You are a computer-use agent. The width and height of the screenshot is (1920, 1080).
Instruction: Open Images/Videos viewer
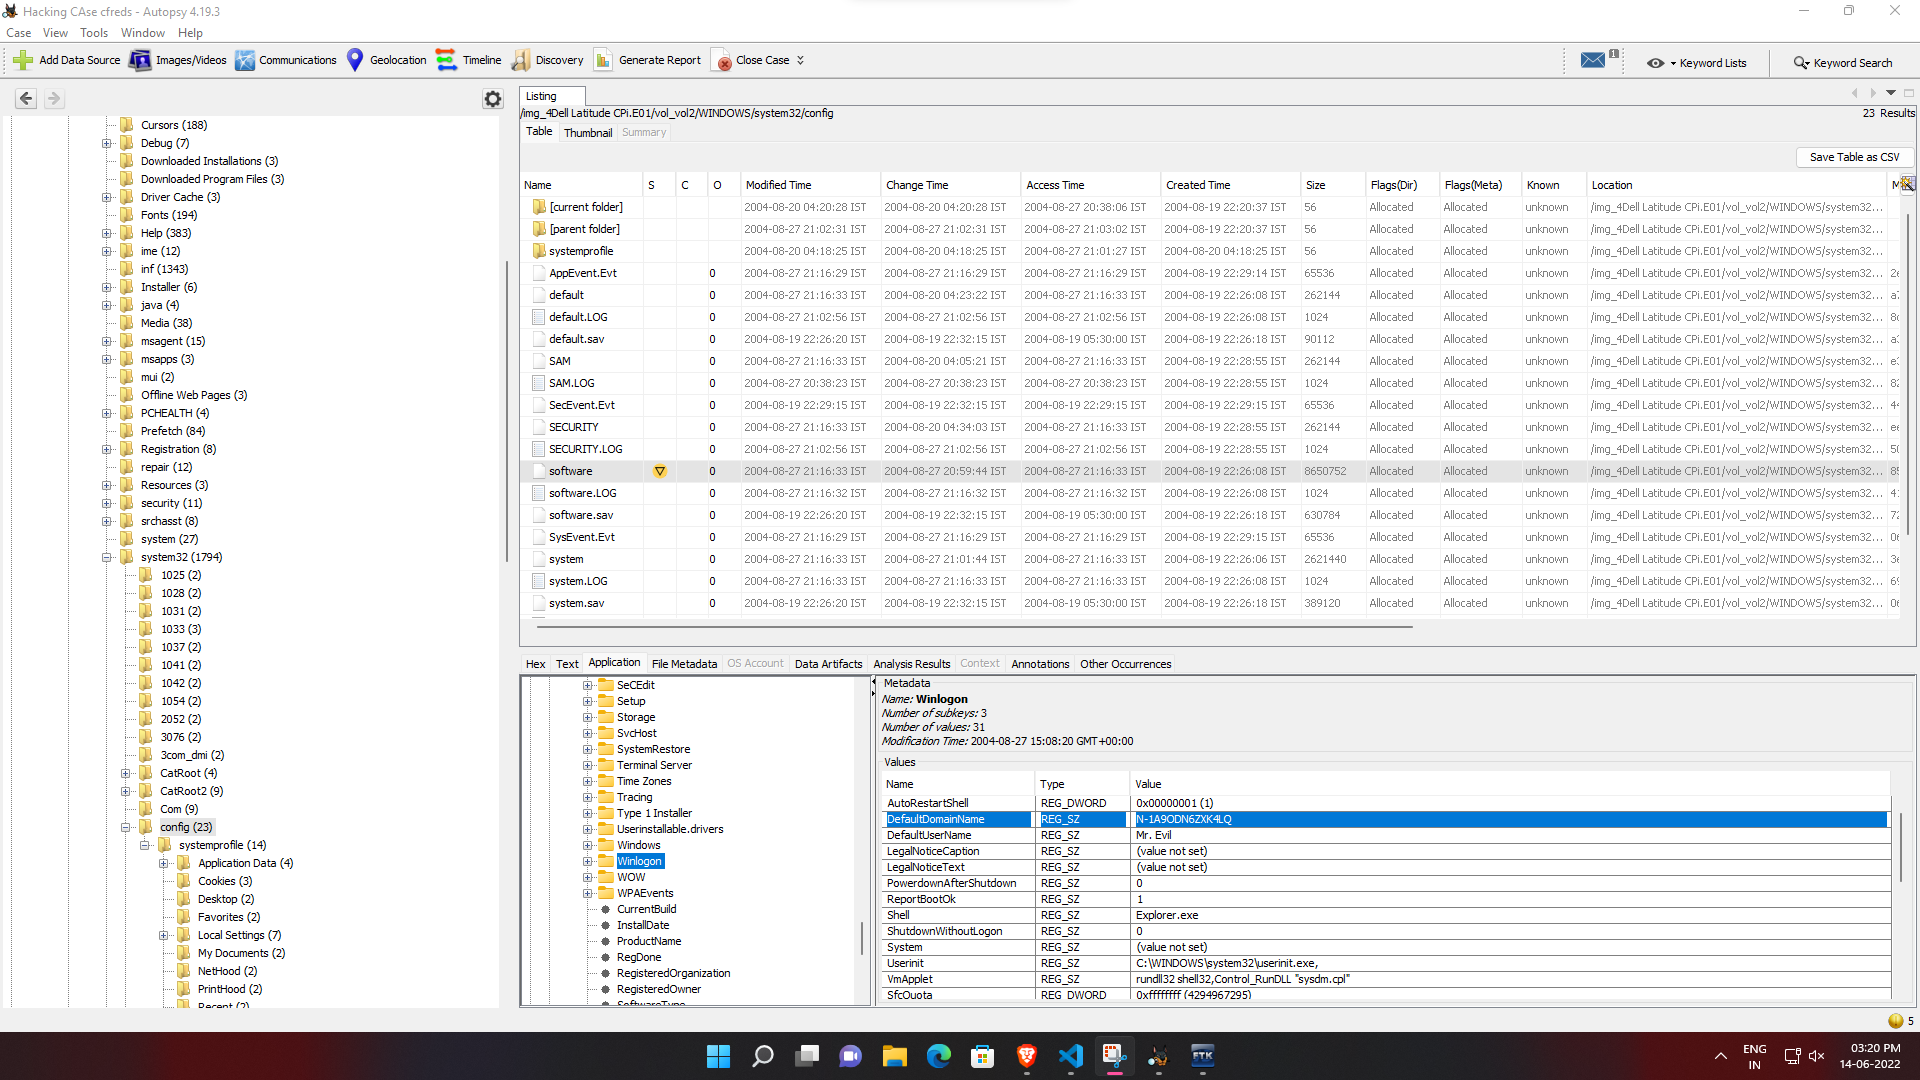coord(178,60)
